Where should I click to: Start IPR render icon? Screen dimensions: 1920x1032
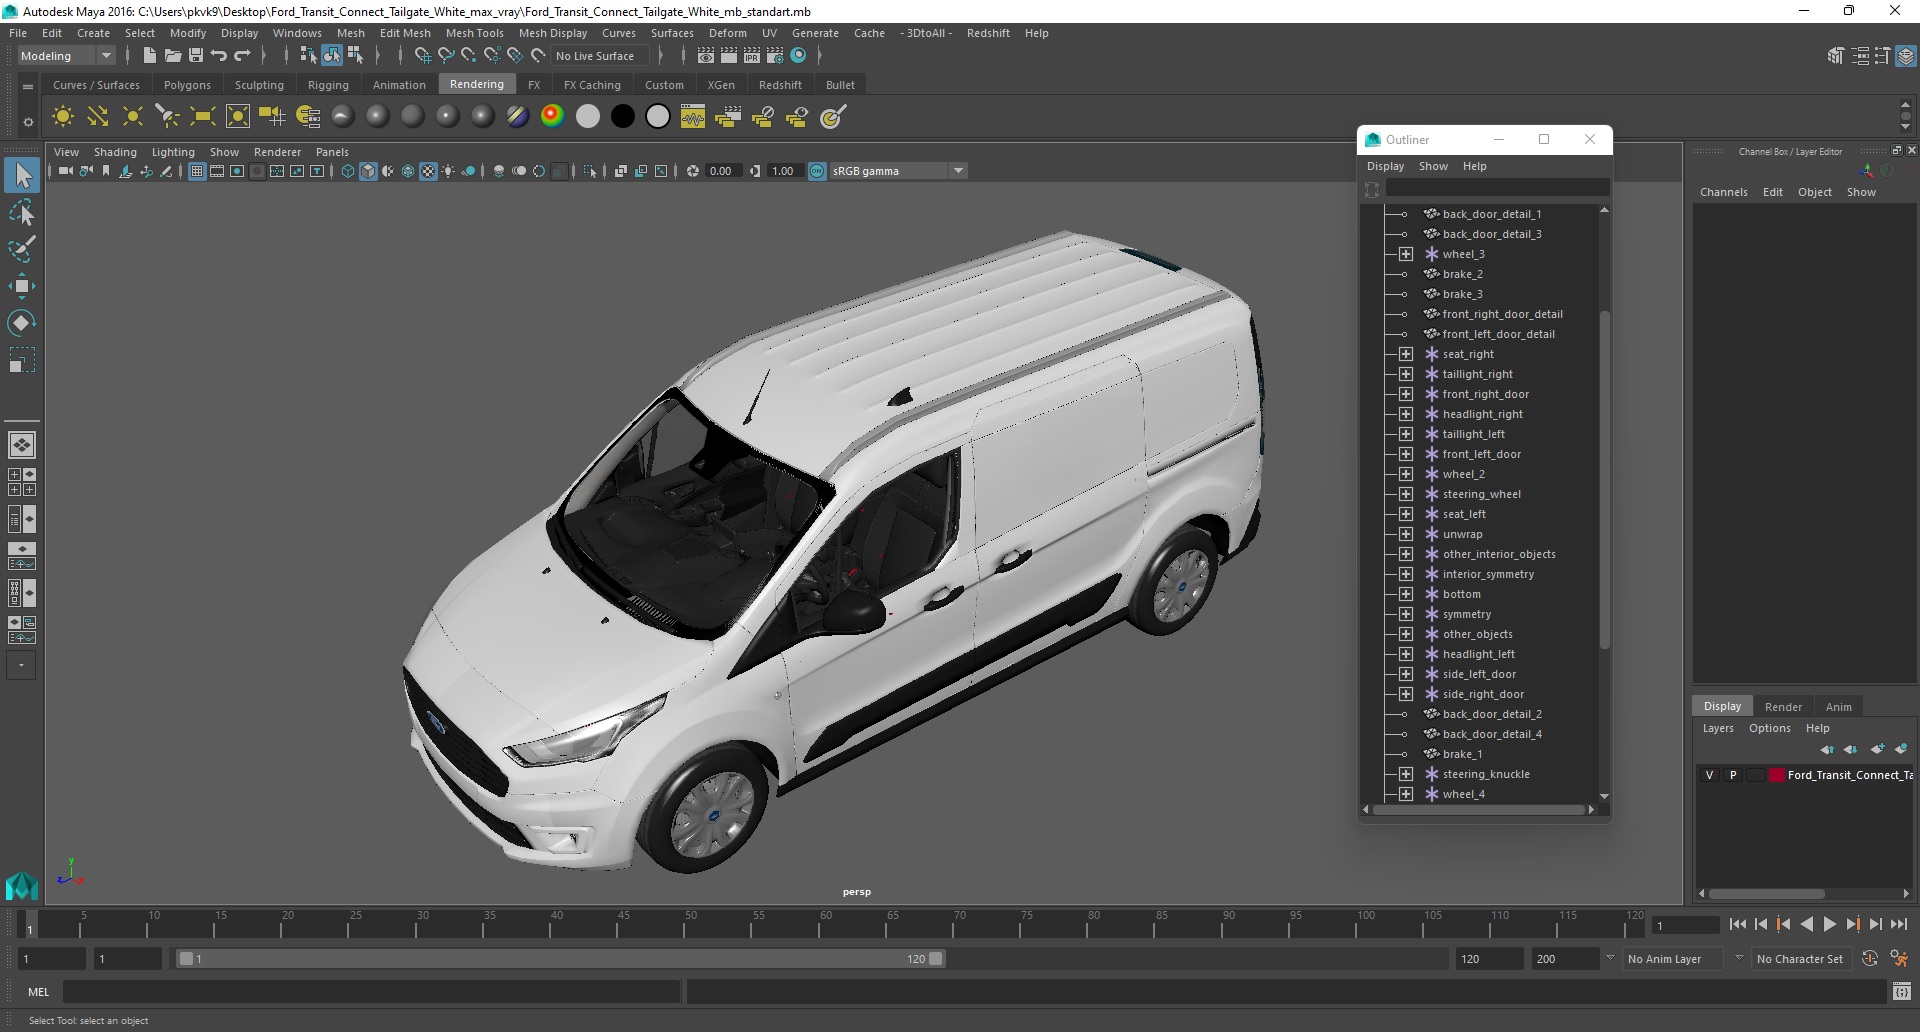(752, 56)
